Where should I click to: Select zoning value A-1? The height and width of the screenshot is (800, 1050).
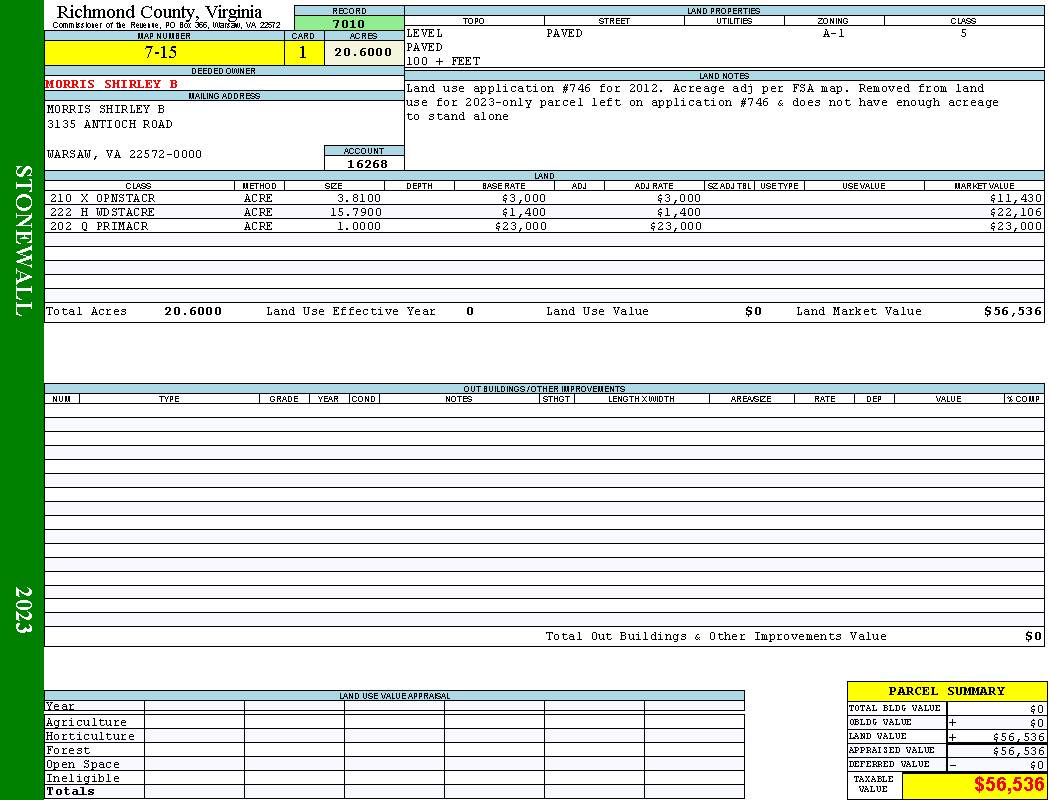(834, 33)
